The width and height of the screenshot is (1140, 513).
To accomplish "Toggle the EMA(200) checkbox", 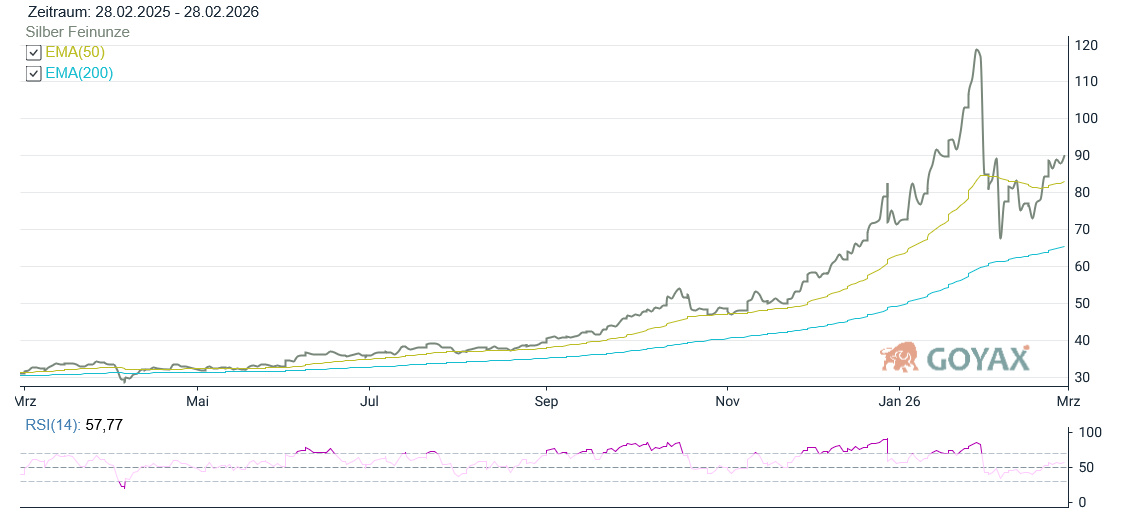I will [33, 74].
